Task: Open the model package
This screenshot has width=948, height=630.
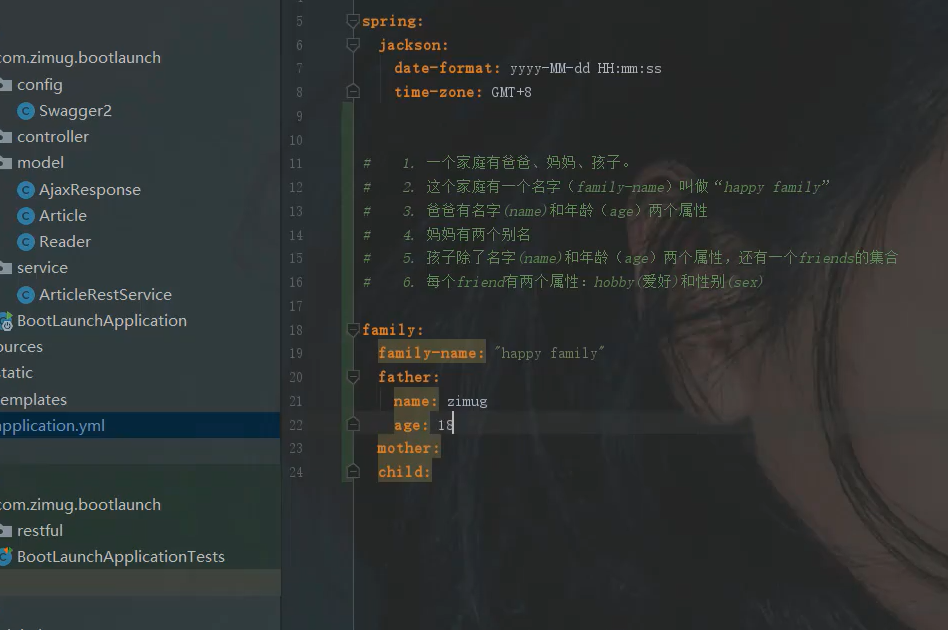Action: (41, 163)
